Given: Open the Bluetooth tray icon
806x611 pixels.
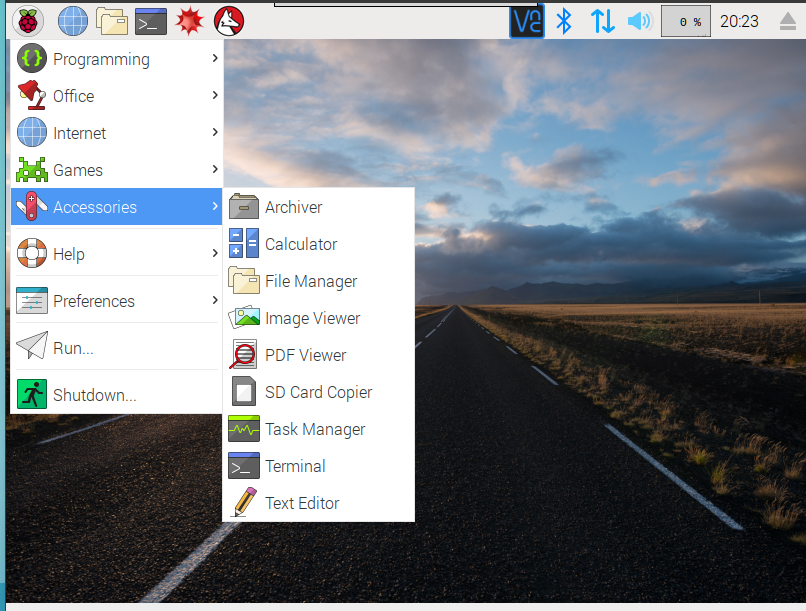Looking at the screenshot, I should click(x=564, y=21).
